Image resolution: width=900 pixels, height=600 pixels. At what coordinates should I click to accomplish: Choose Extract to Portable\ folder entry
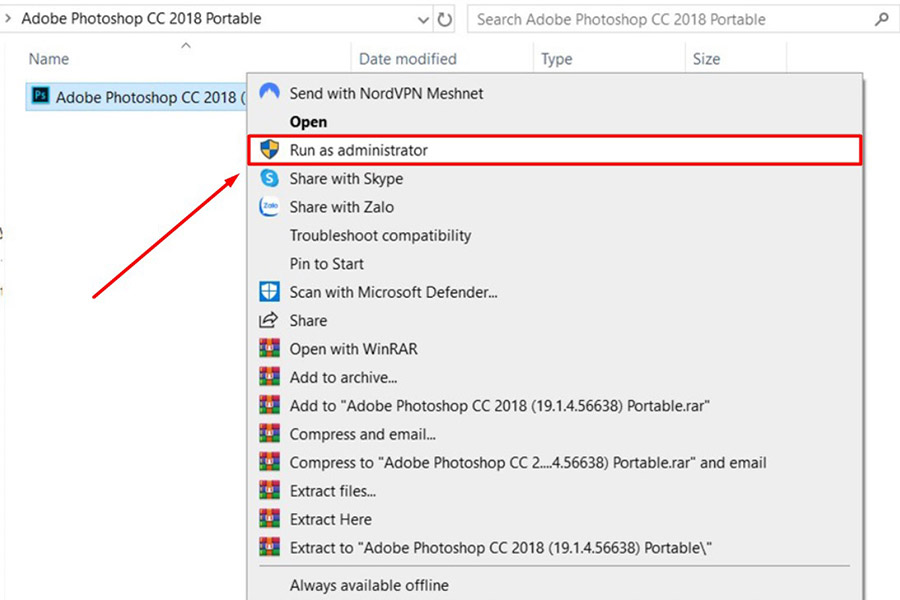(x=554, y=548)
